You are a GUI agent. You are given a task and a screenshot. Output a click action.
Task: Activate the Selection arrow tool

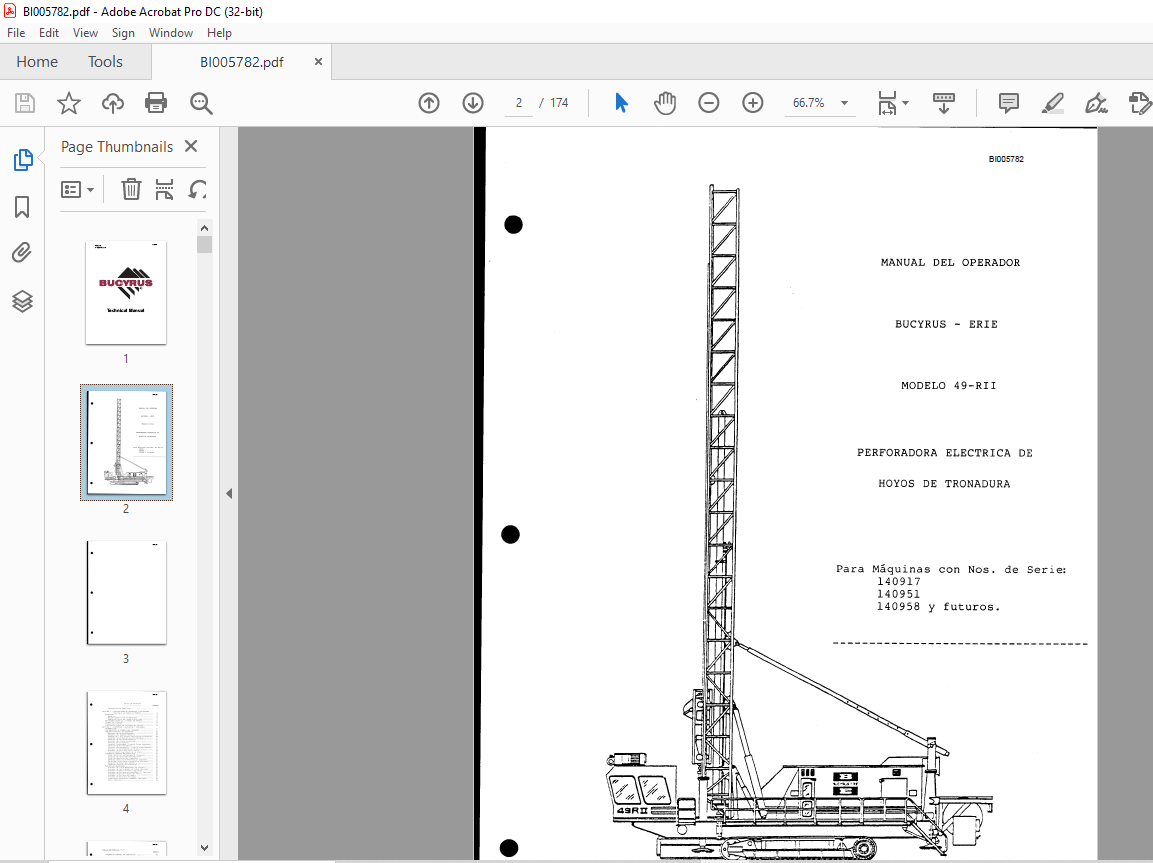[621, 103]
